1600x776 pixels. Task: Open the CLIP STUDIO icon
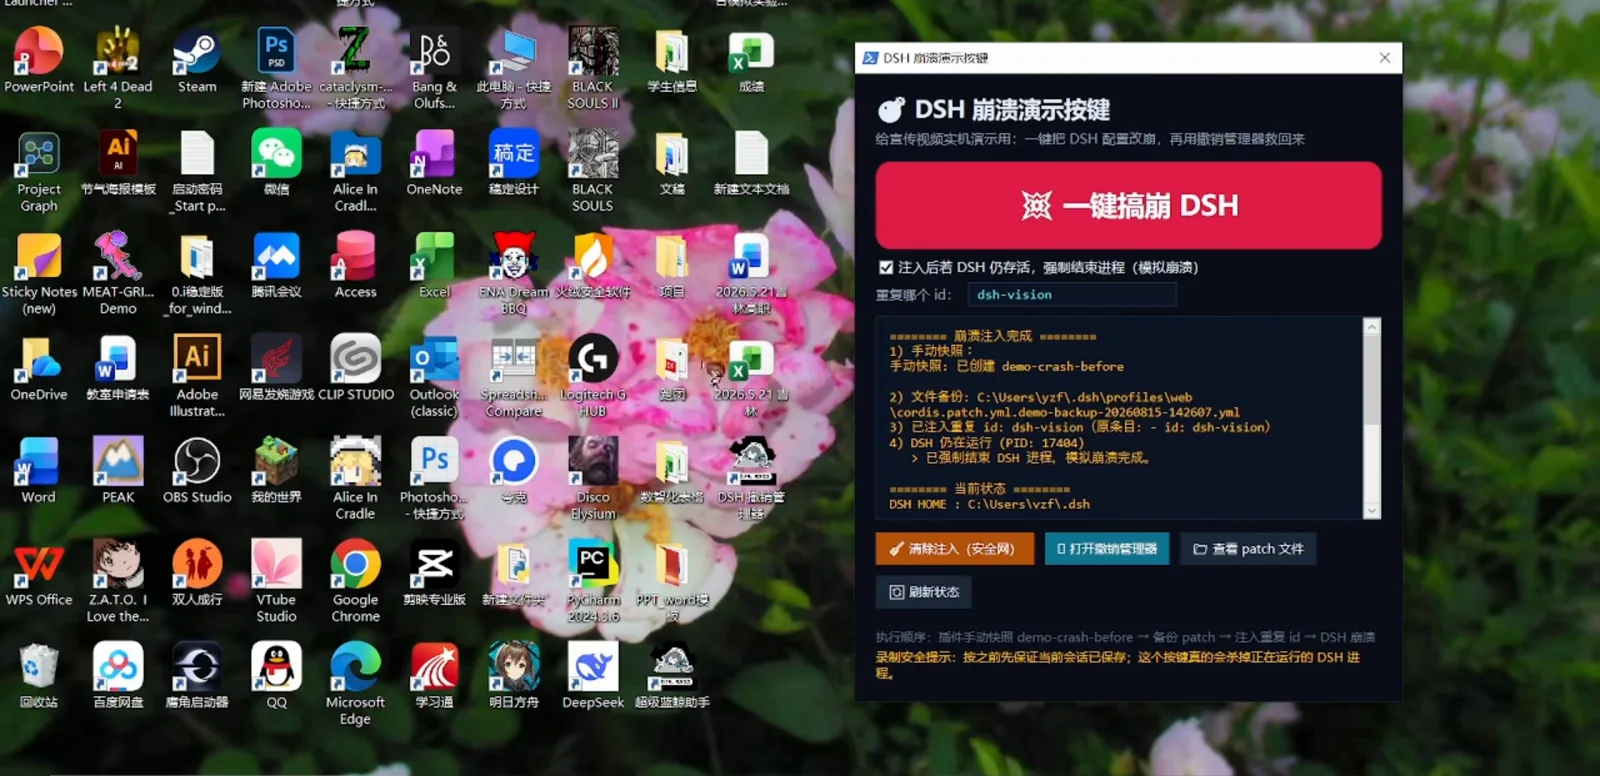pyautogui.click(x=355, y=368)
